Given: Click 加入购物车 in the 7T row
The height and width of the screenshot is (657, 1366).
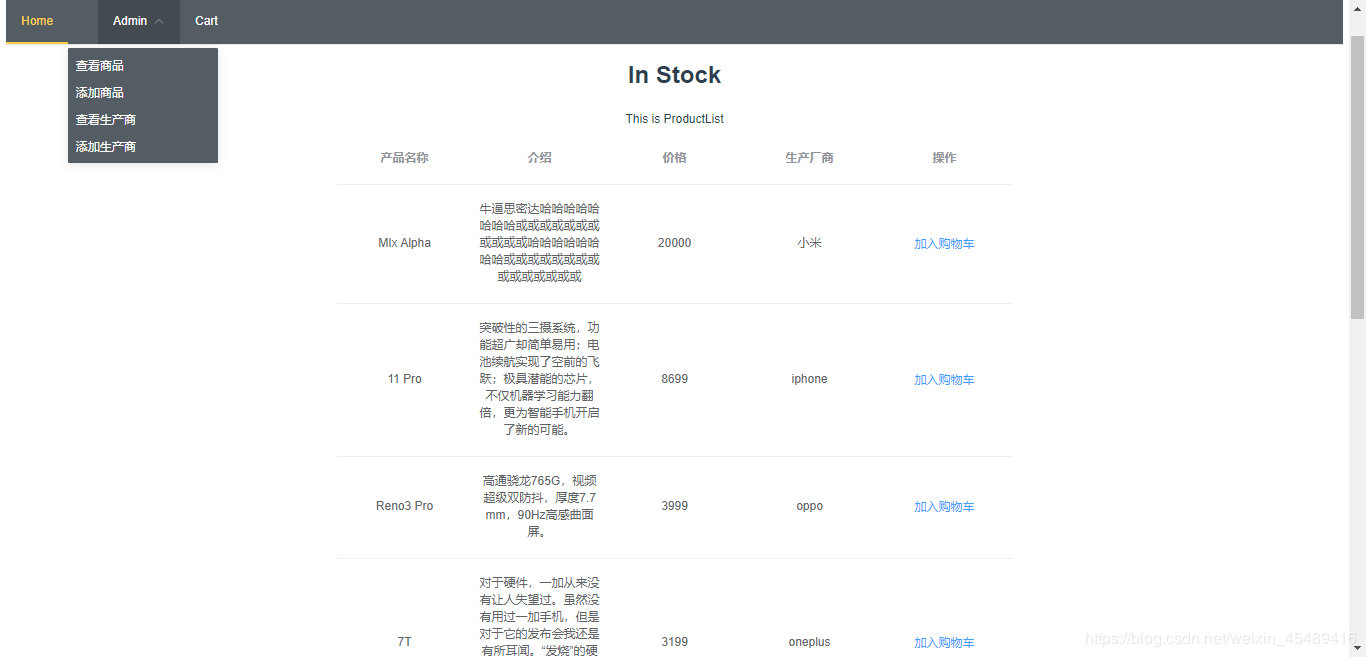Looking at the screenshot, I should pos(944,643).
